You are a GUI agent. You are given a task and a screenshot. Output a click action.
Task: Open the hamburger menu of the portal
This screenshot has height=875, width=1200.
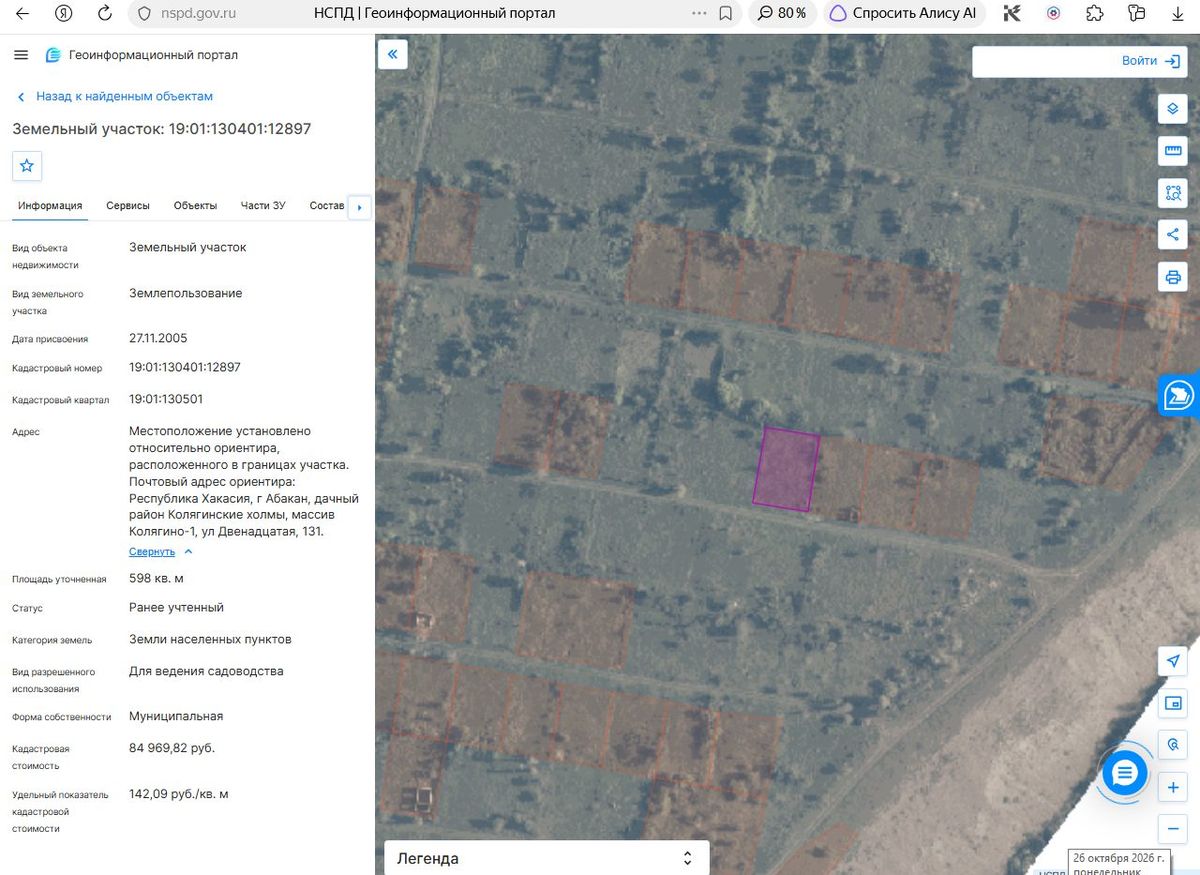click(21, 55)
